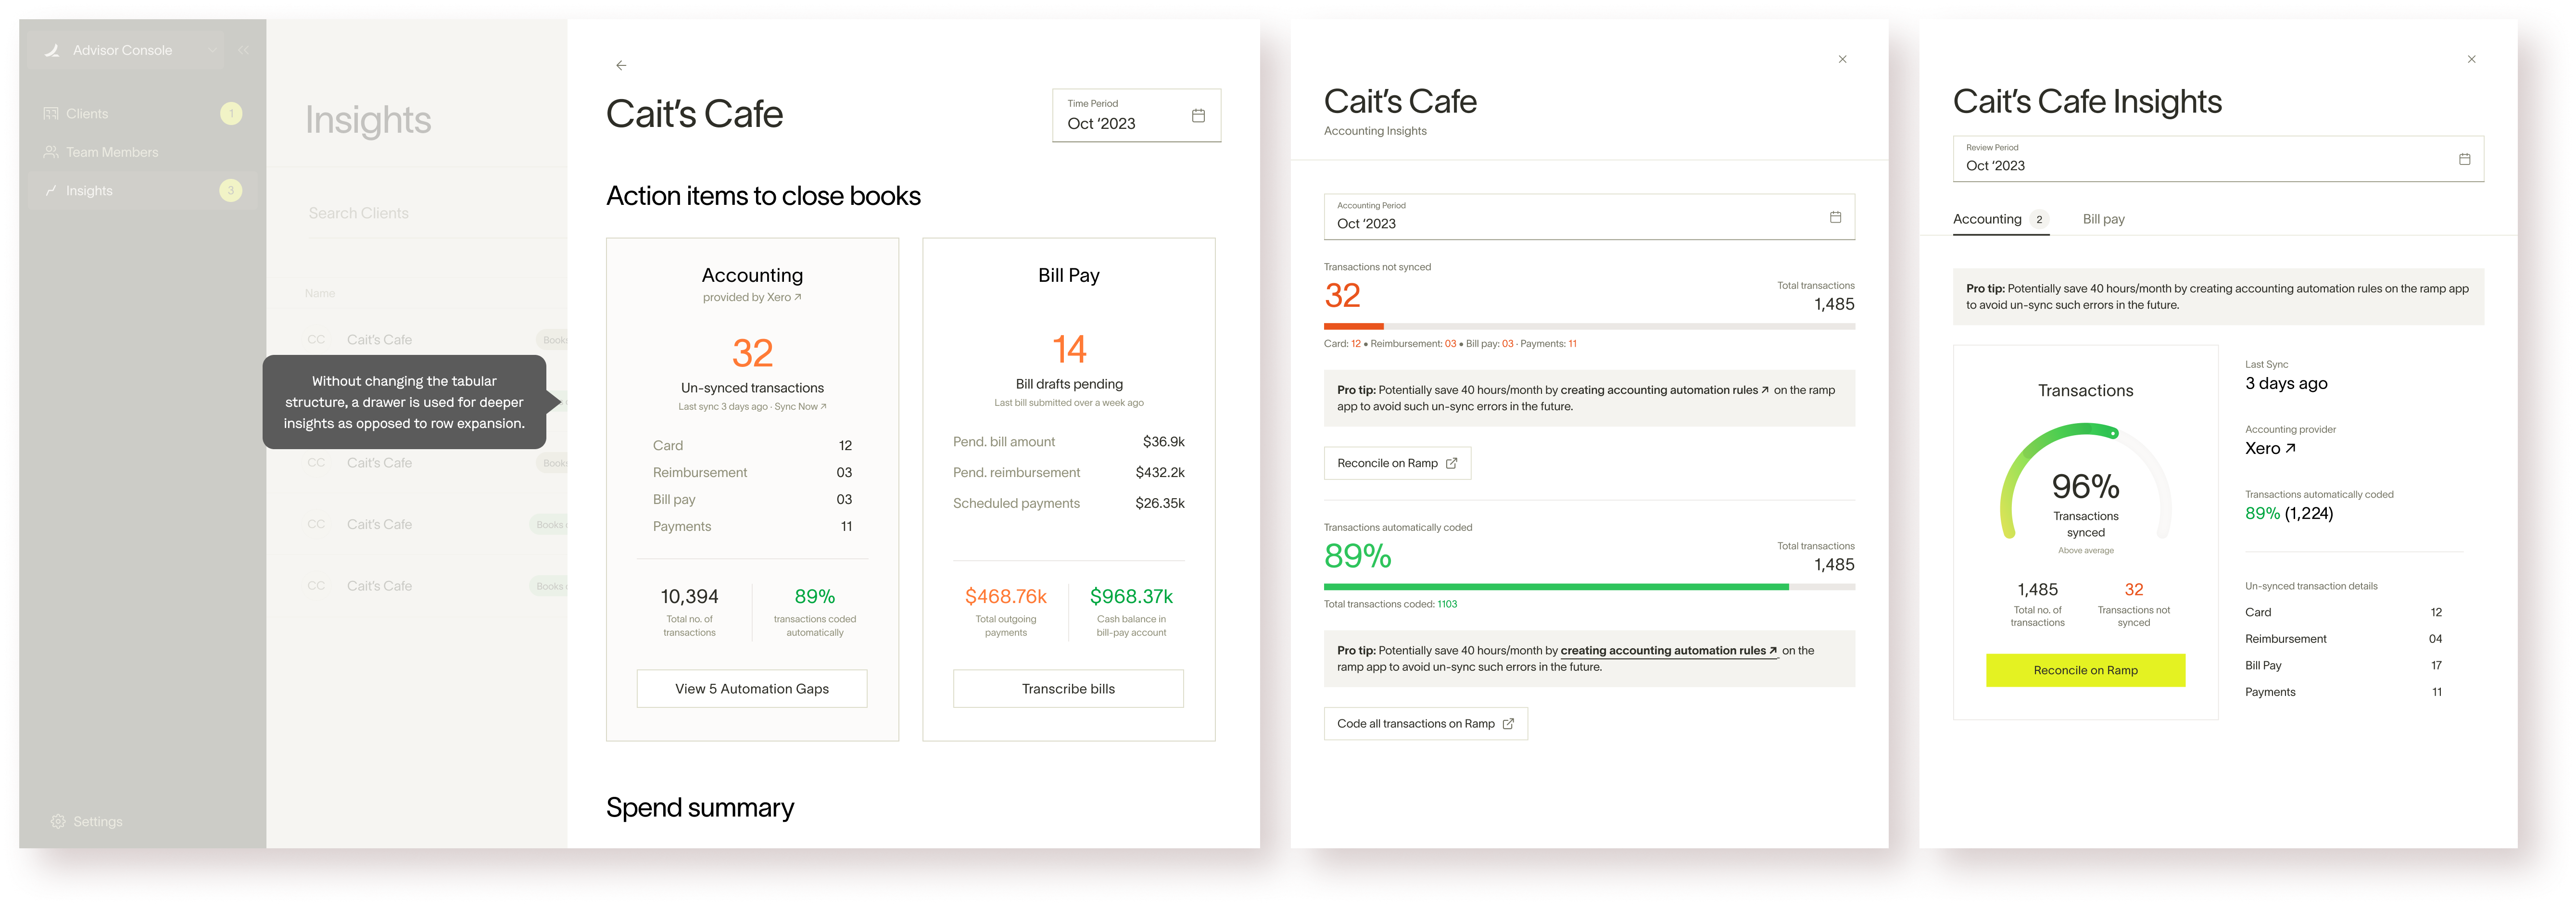Select the Accounting tab
The width and height of the screenshot is (2576, 906).
coord(1987,219)
